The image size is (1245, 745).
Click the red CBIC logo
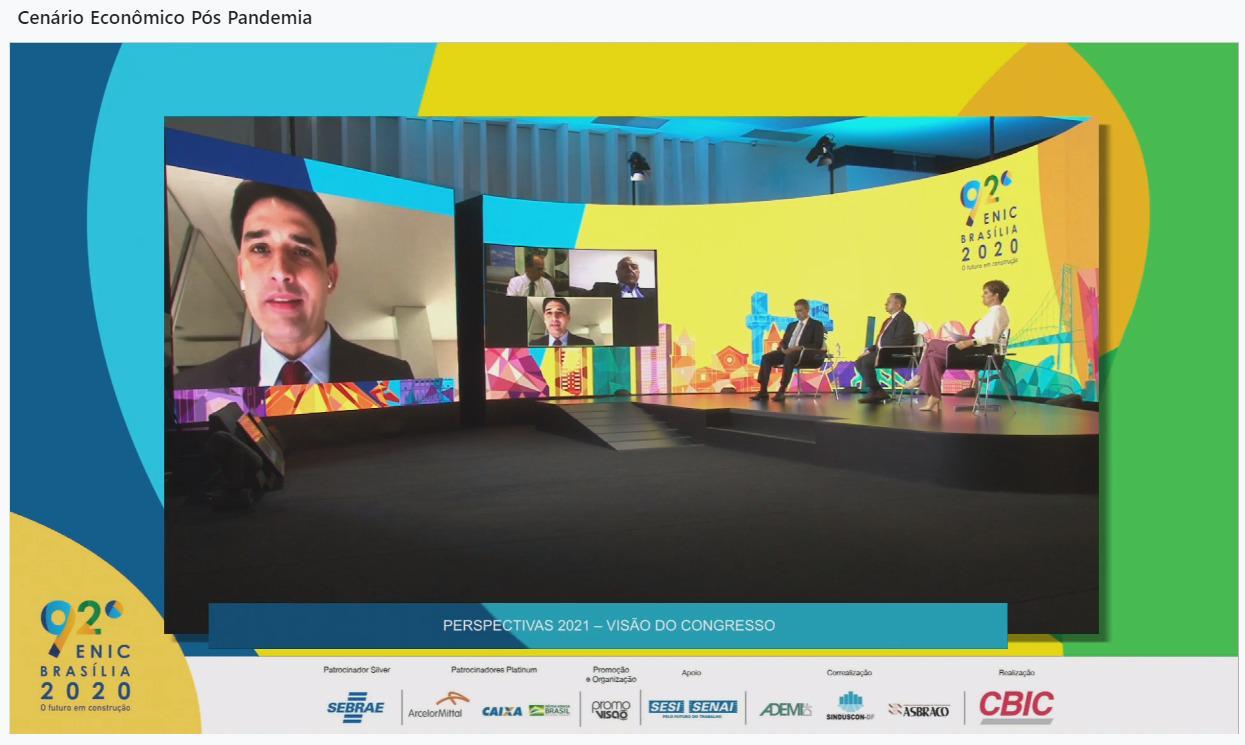(x=1015, y=706)
